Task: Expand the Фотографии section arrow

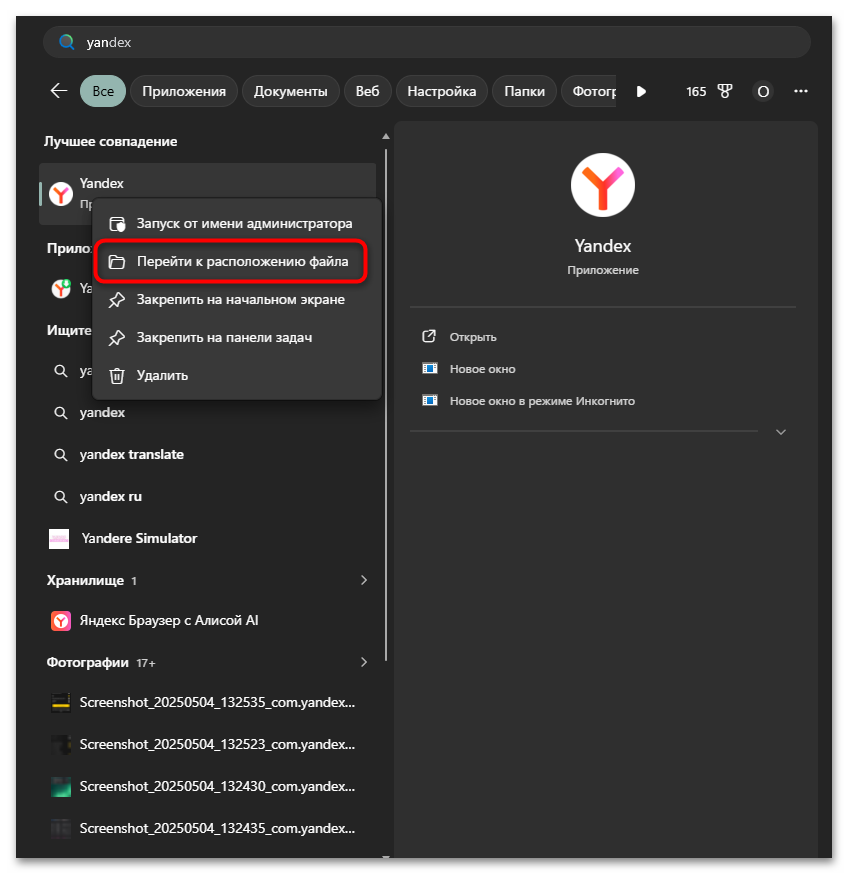Action: (x=364, y=662)
